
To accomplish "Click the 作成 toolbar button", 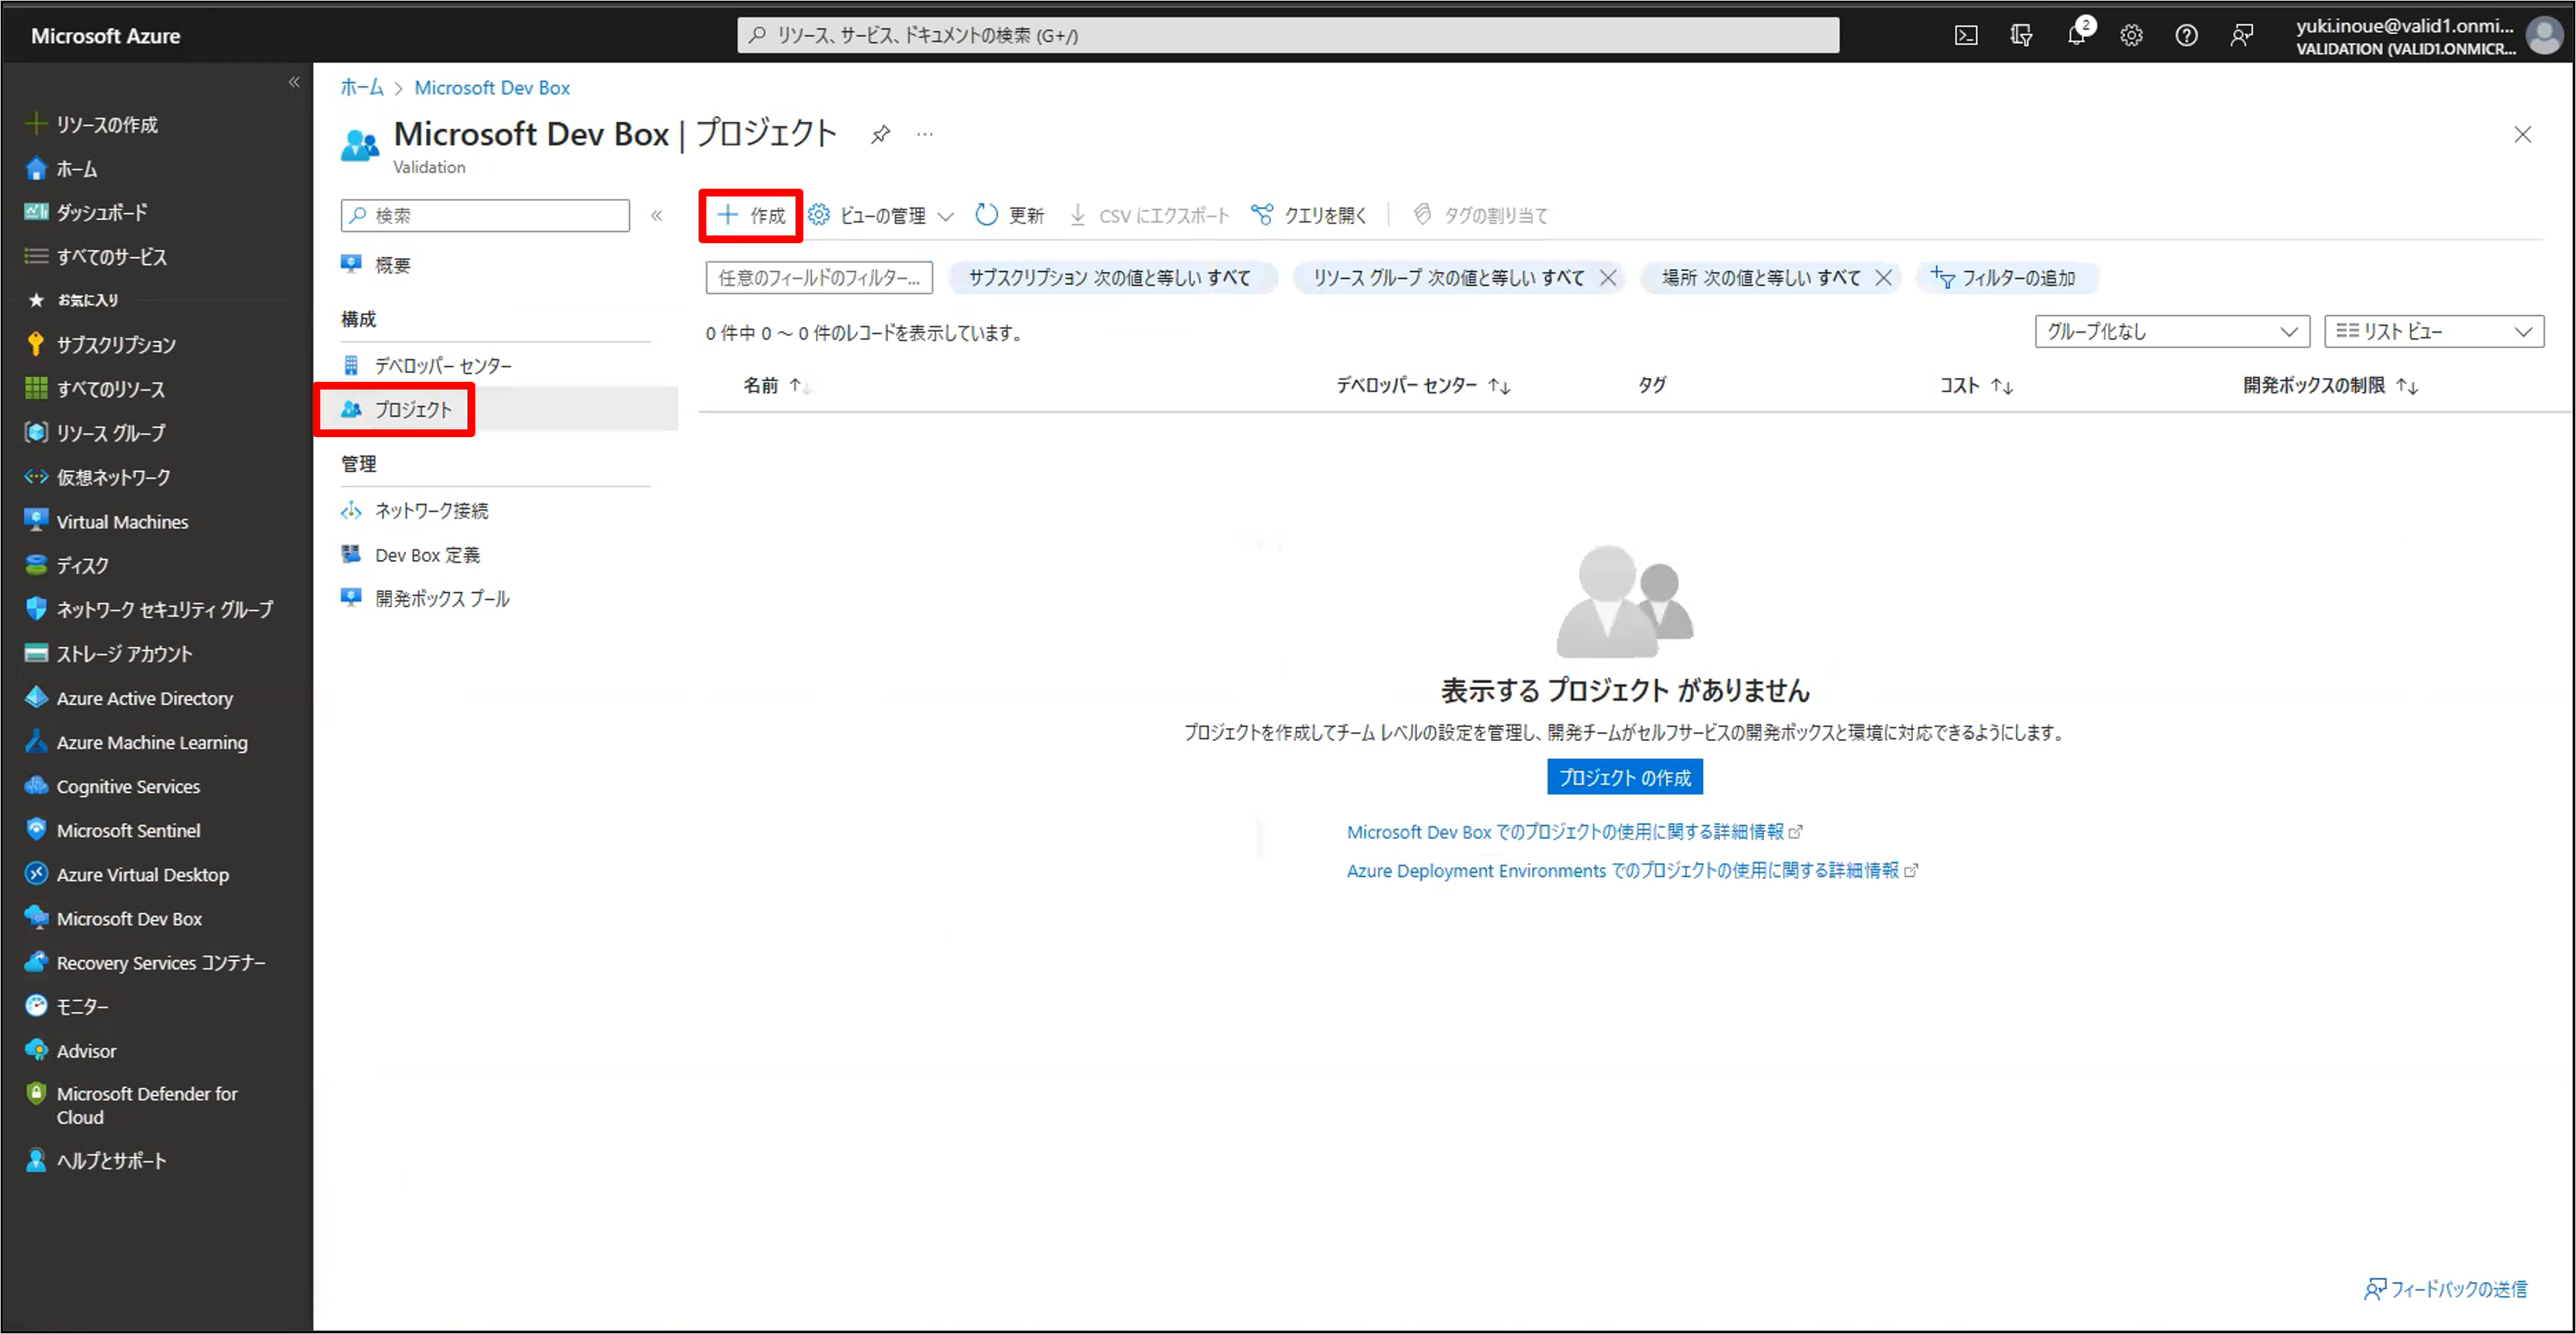I will (751, 215).
